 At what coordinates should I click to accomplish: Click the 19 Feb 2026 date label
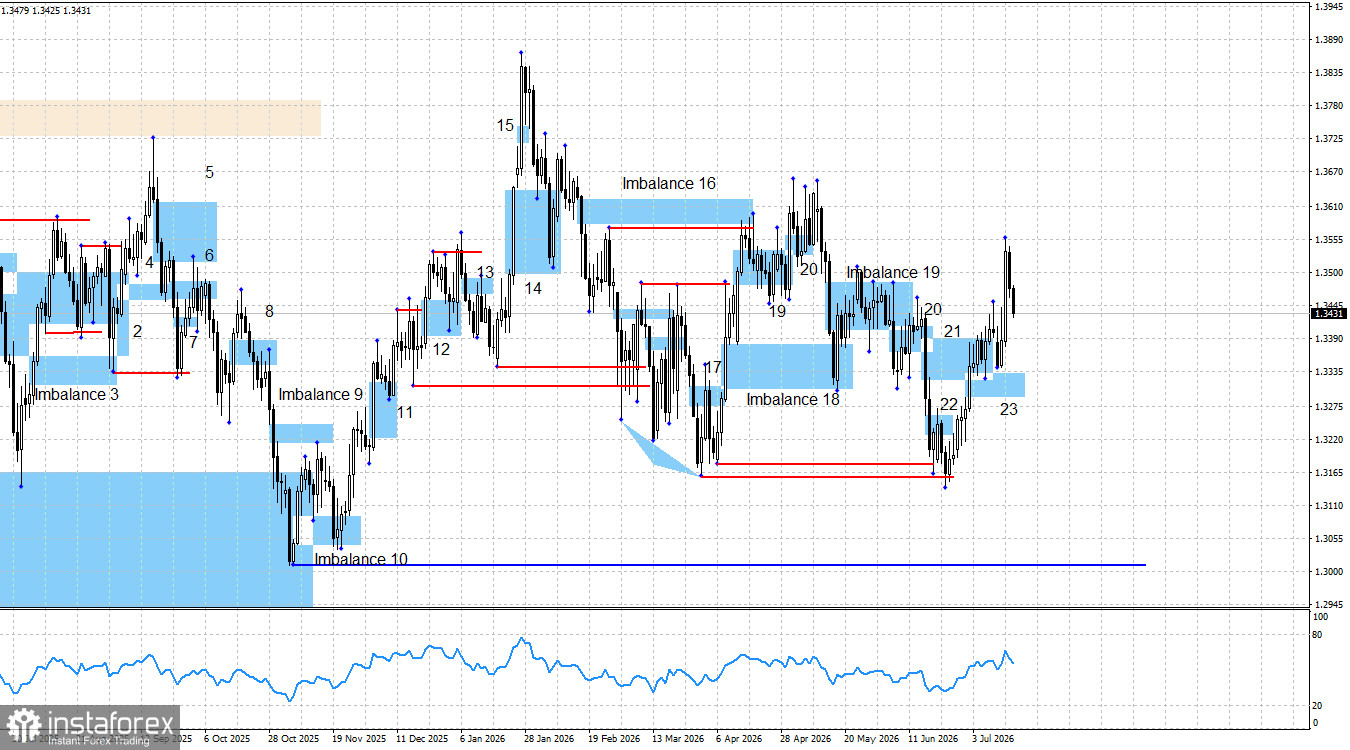coord(614,739)
